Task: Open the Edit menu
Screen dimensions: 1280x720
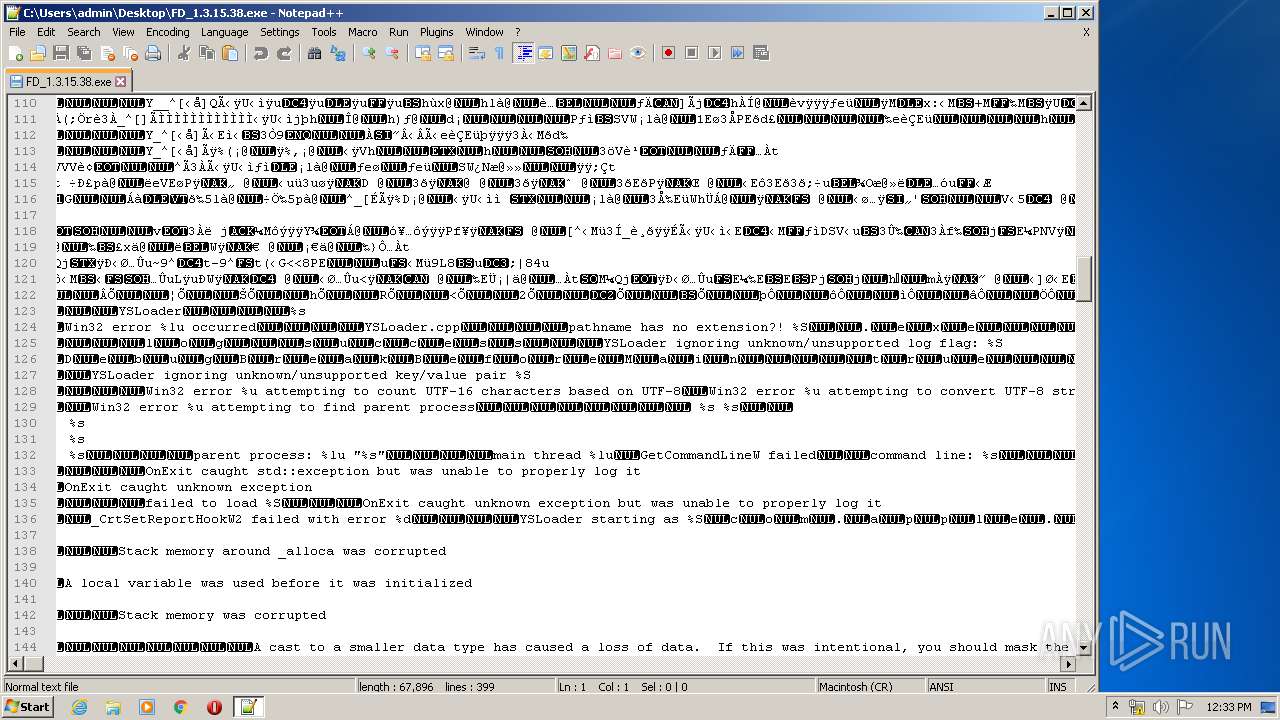Action: [46, 32]
